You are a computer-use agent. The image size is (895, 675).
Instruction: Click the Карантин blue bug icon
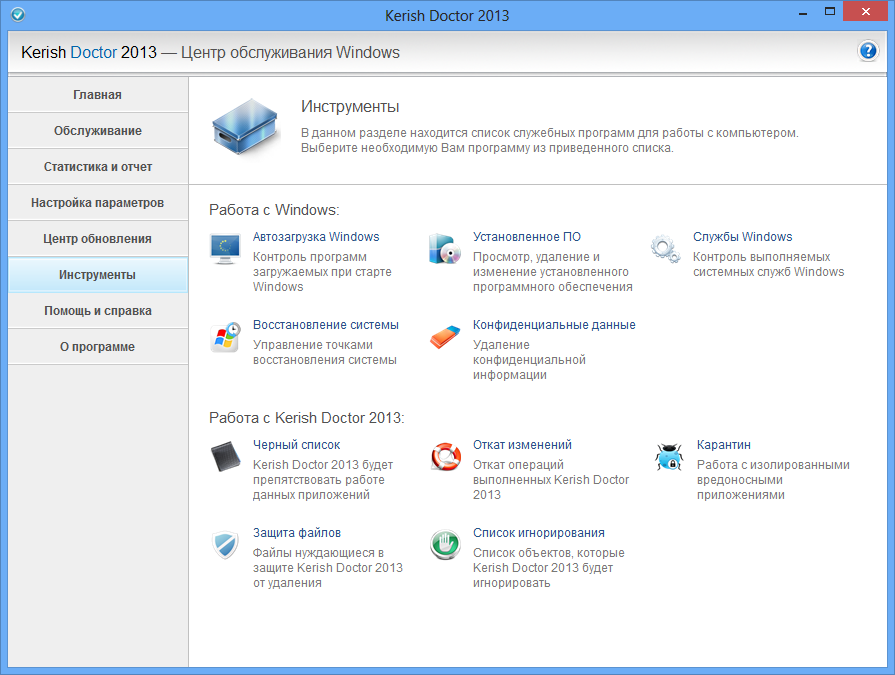[x=669, y=456]
